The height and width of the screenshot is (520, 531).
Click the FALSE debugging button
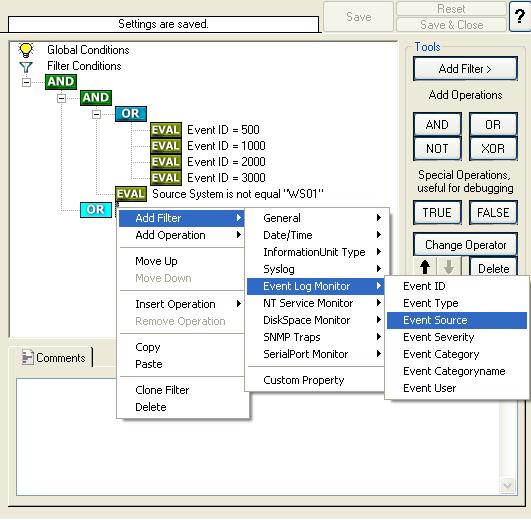click(x=493, y=213)
